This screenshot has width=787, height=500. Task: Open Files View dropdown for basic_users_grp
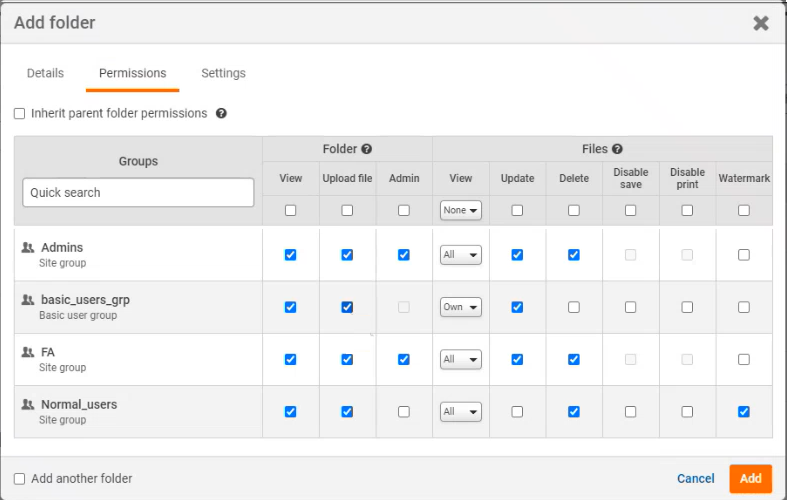point(460,307)
